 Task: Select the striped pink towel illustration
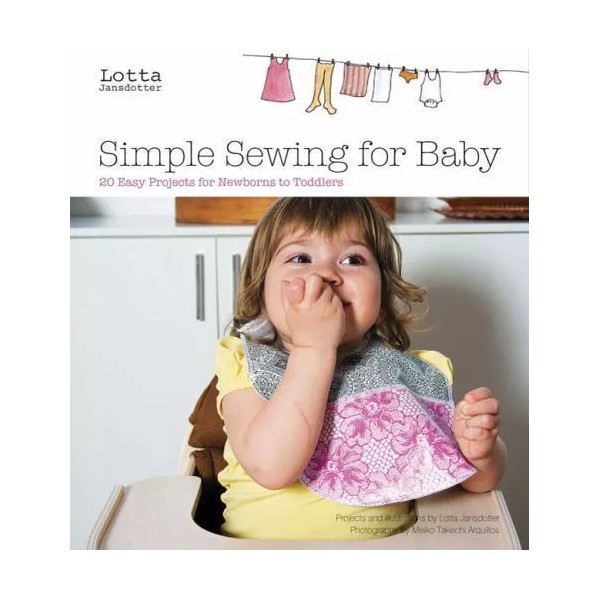click(356, 79)
